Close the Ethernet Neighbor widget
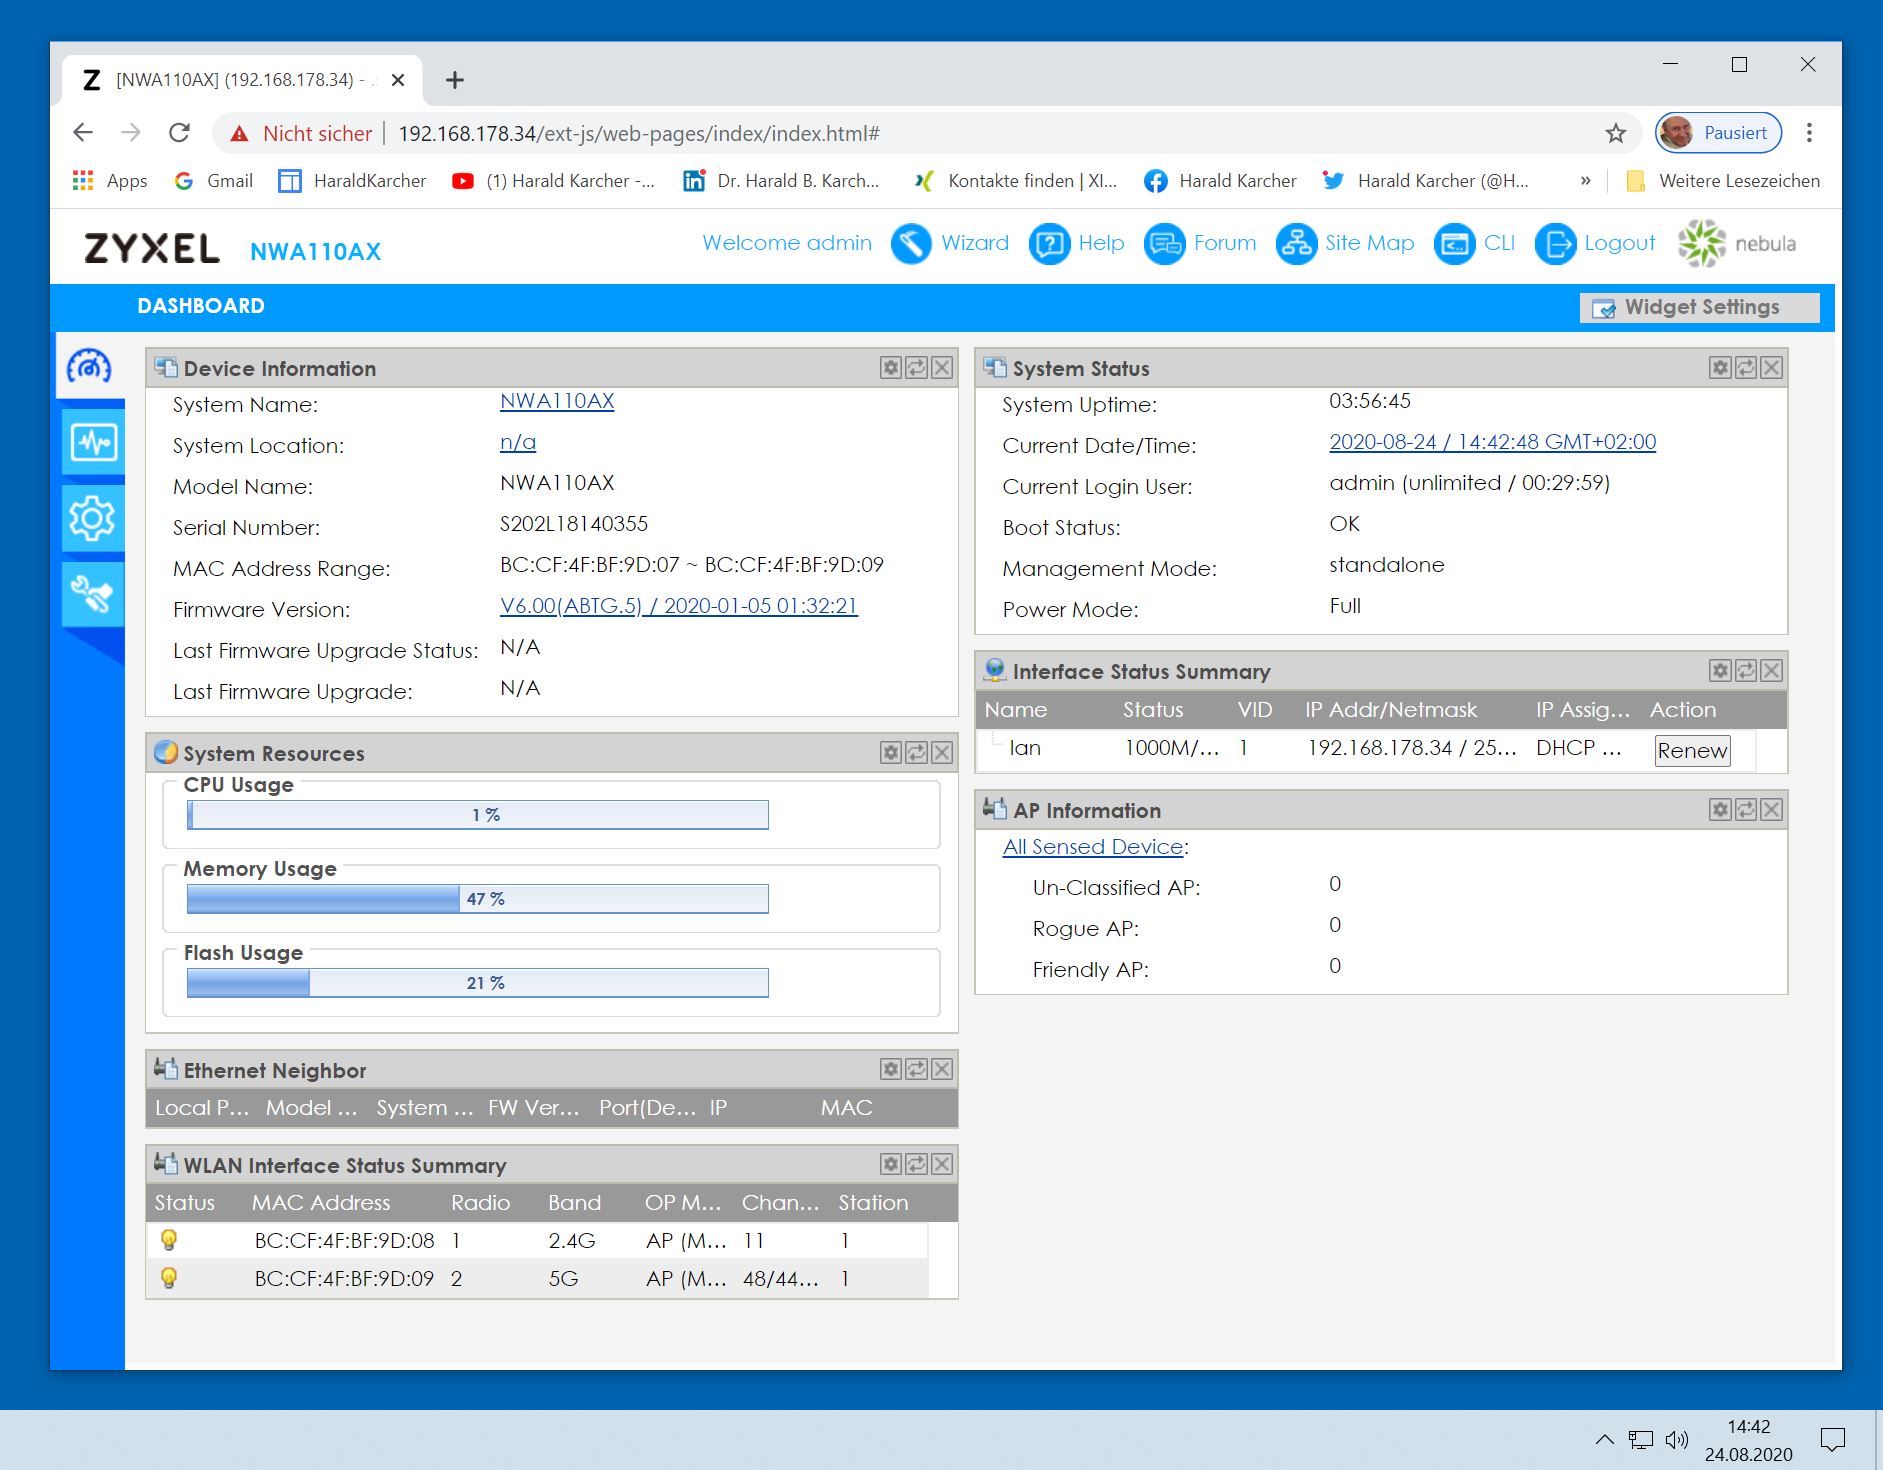This screenshot has width=1883, height=1470. click(942, 1070)
